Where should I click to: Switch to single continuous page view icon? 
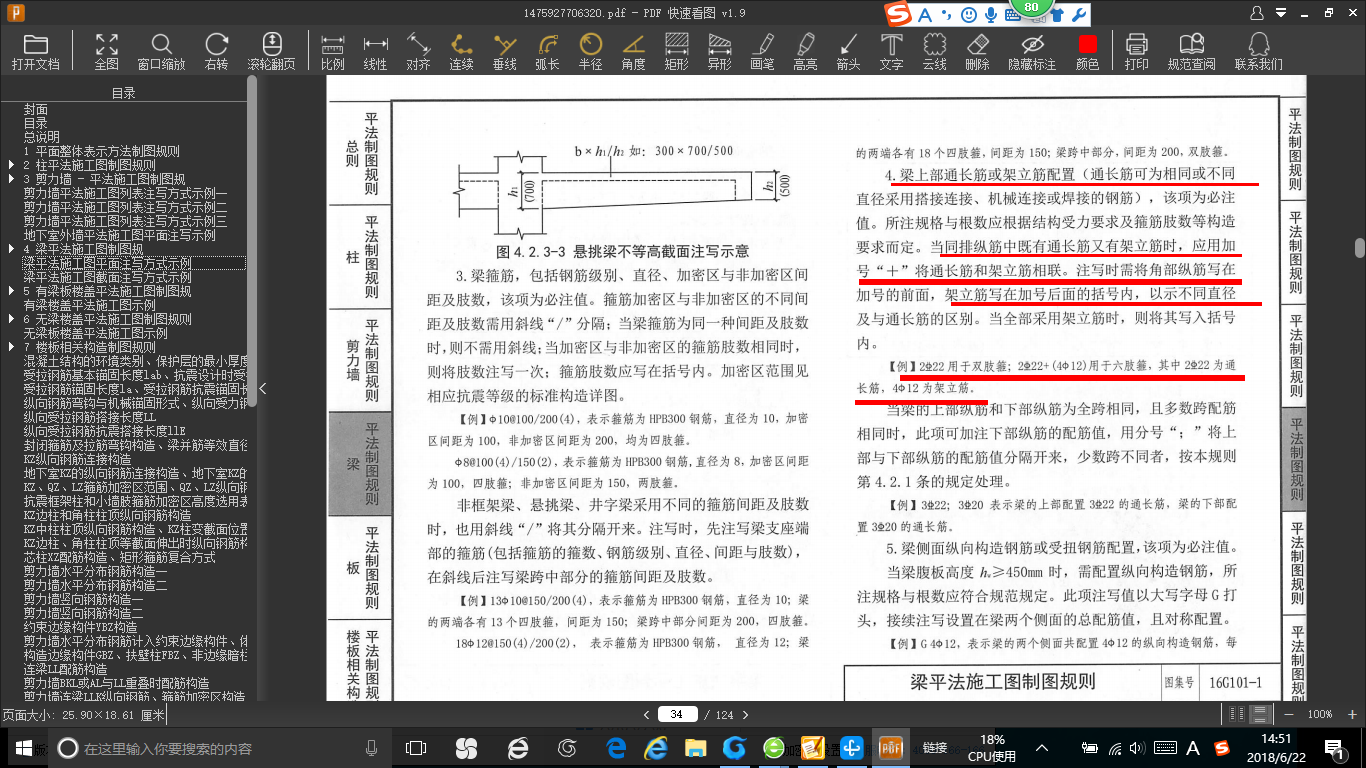[x=1260, y=714]
